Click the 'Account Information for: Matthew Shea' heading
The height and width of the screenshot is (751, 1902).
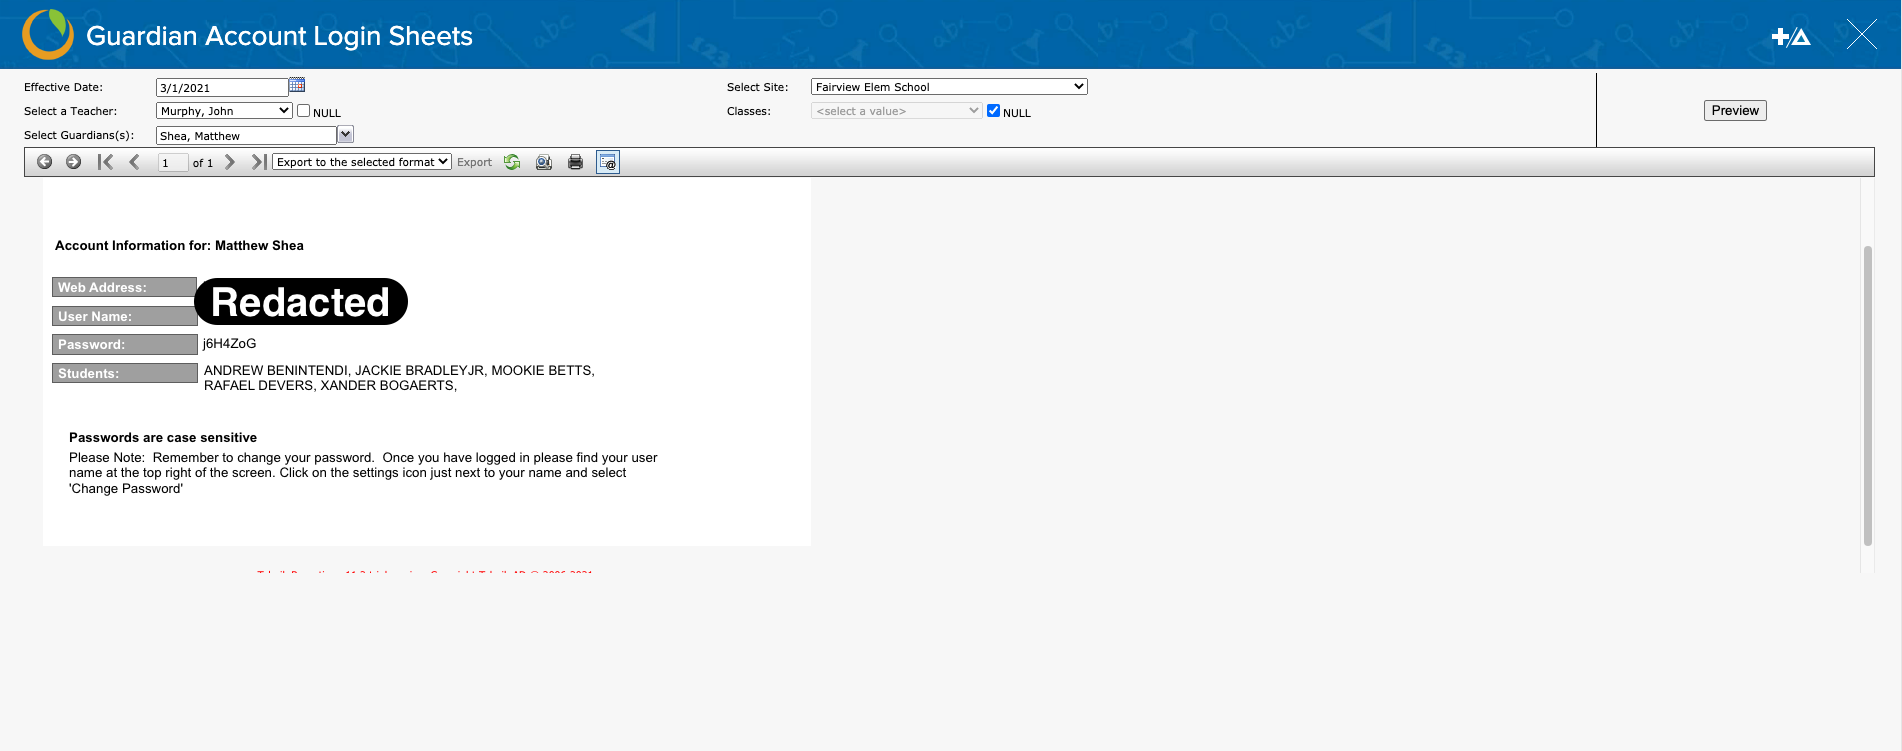click(x=179, y=246)
